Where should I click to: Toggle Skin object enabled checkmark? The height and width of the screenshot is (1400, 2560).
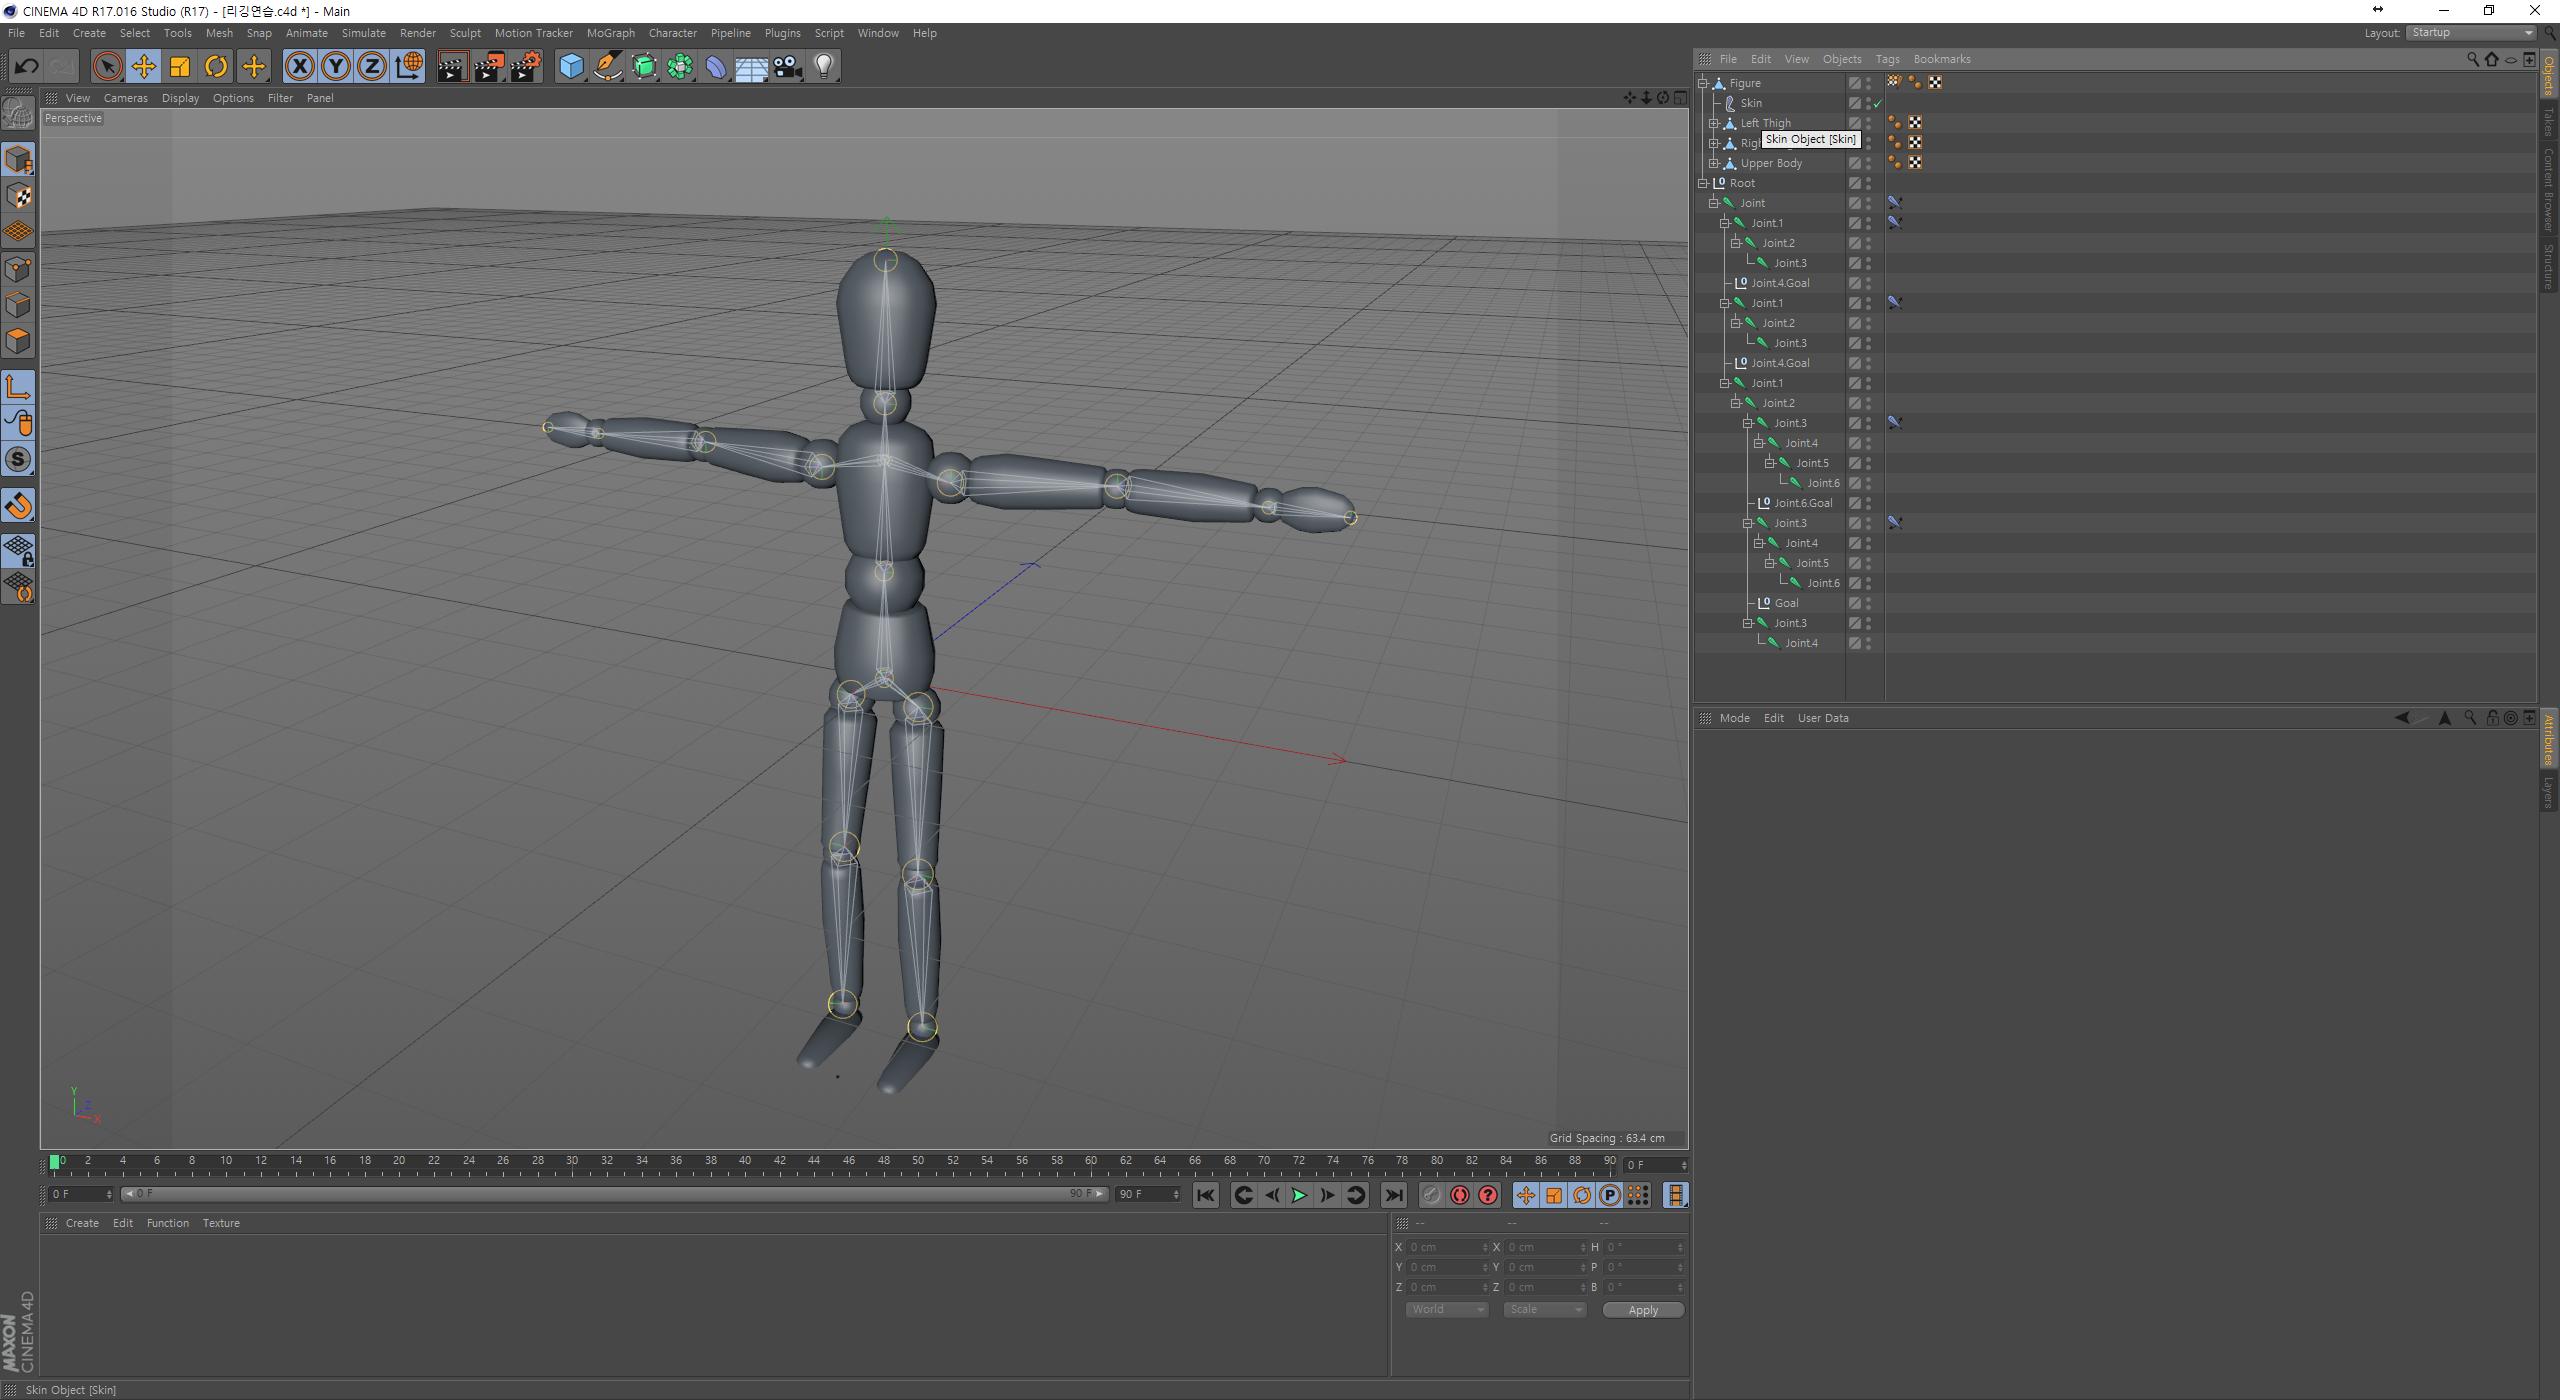pos(1878,103)
